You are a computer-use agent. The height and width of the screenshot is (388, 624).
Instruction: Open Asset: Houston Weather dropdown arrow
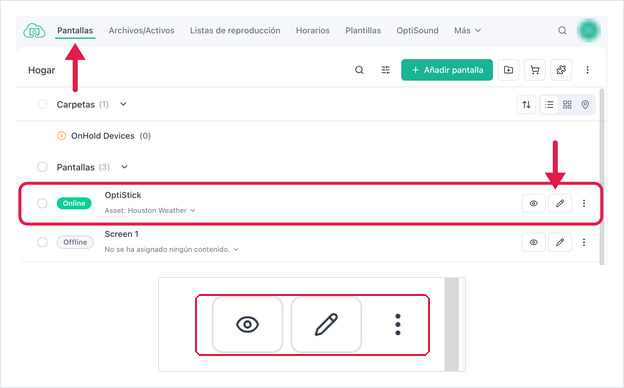[x=193, y=211]
